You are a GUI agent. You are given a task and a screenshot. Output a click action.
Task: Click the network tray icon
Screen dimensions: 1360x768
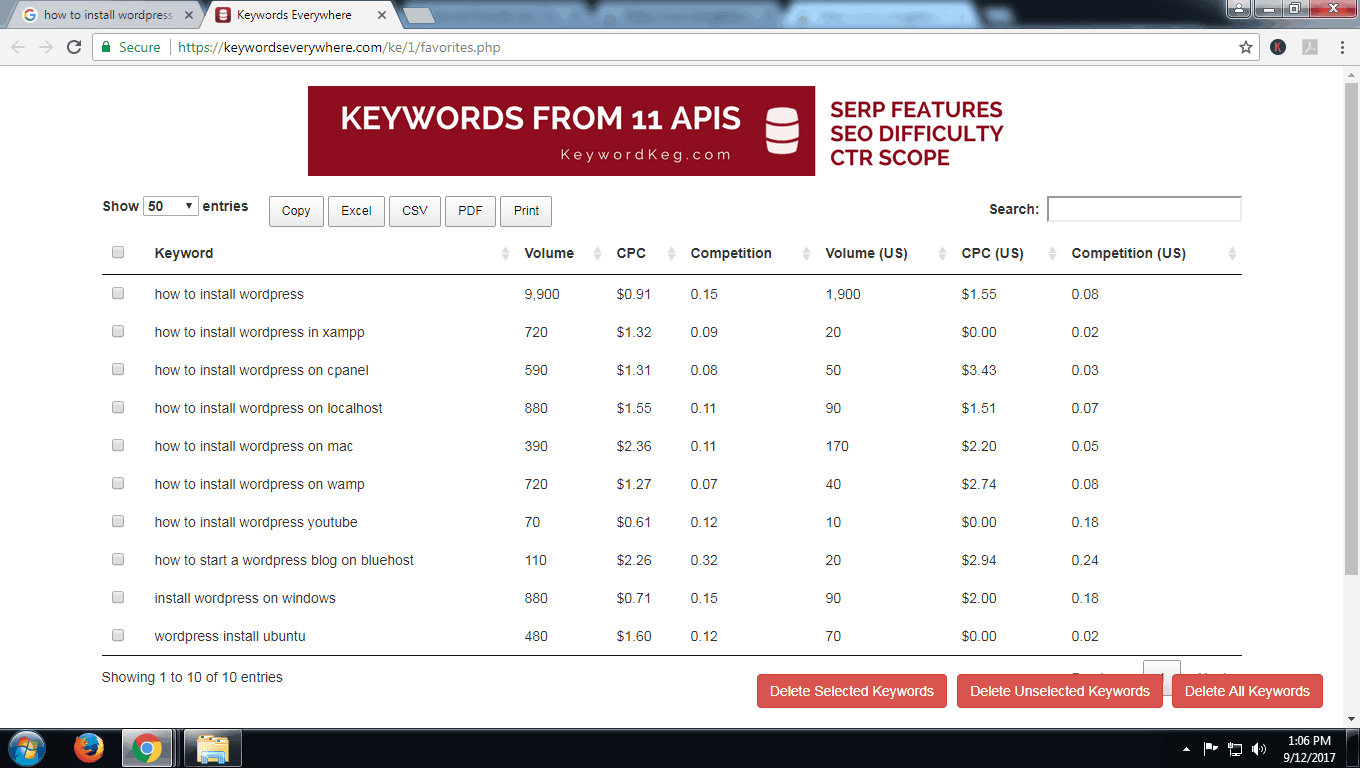(x=1235, y=748)
